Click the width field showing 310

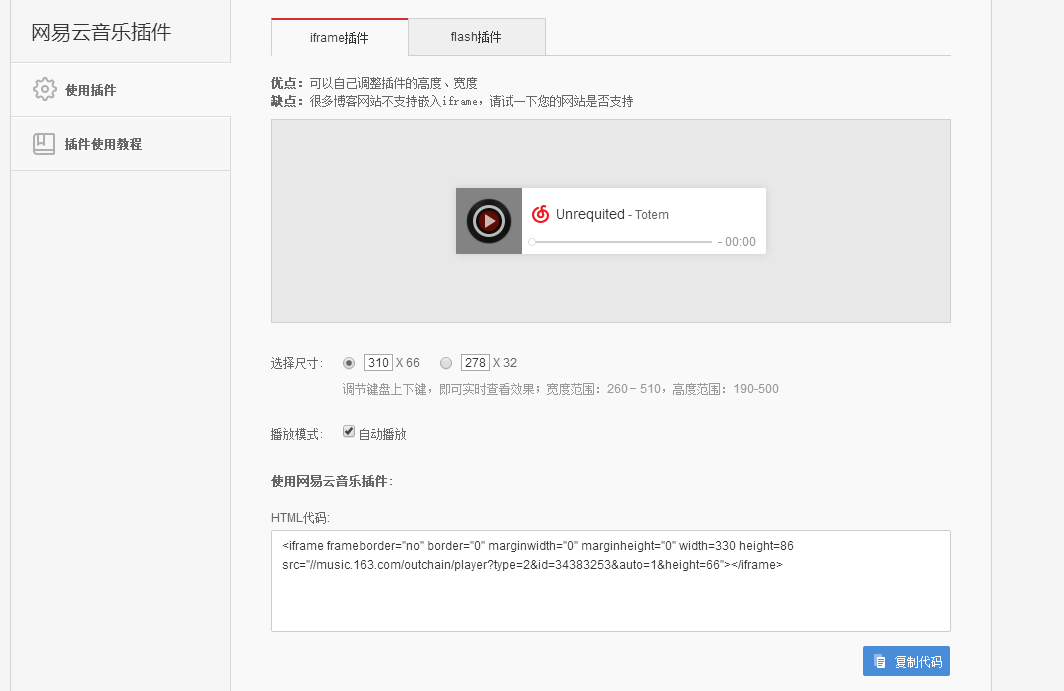click(378, 362)
